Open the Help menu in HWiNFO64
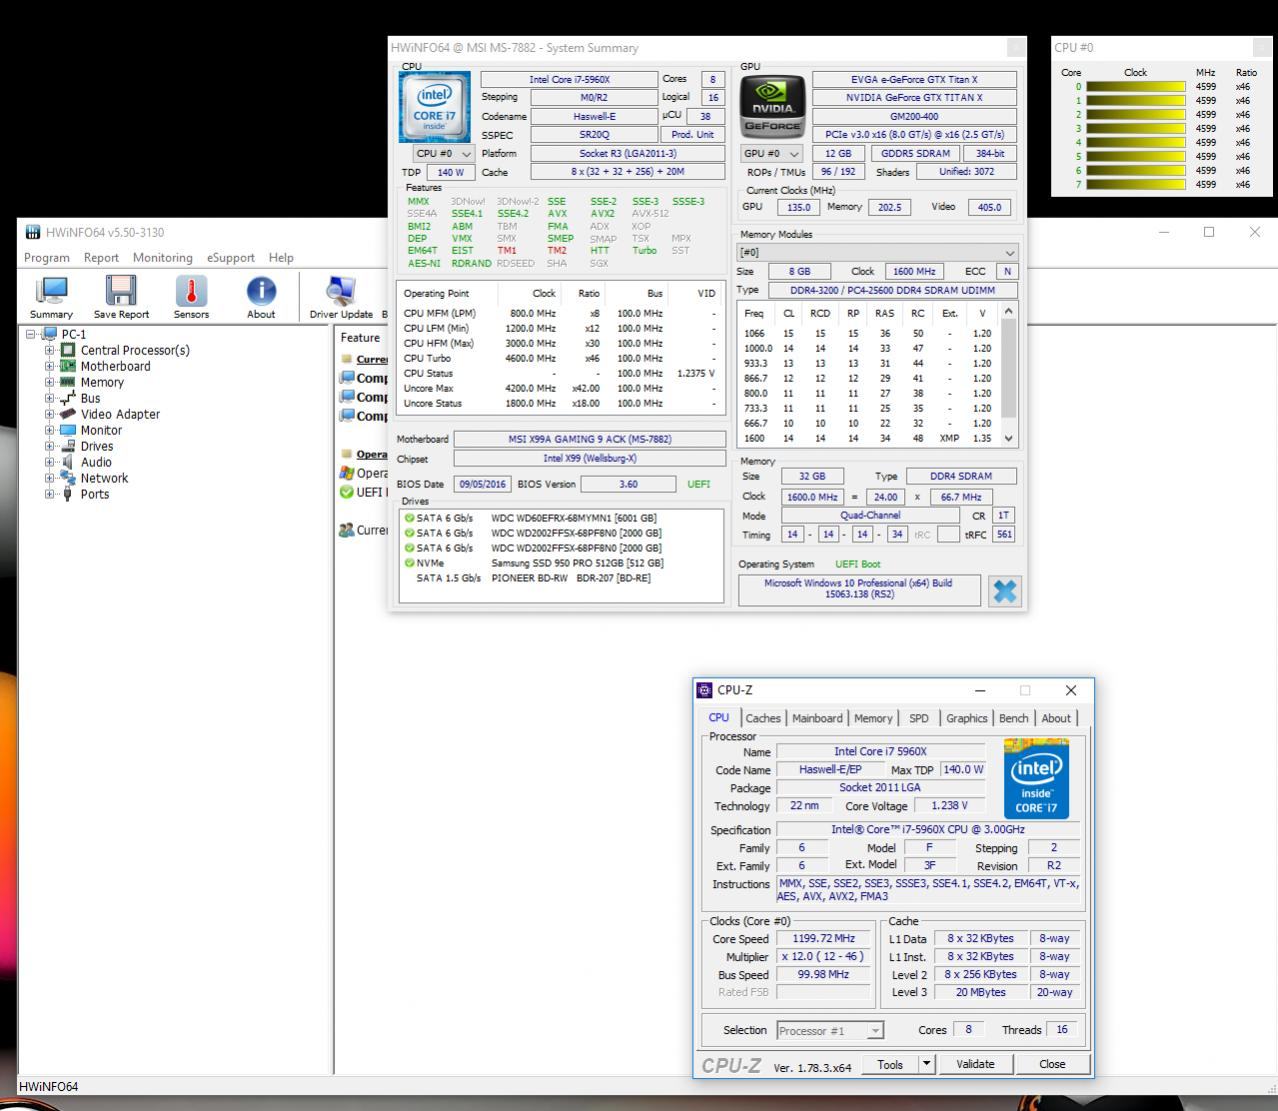The height and width of the screenshot is (1111, 1278). pyautogui.click(x=281, y=257)
